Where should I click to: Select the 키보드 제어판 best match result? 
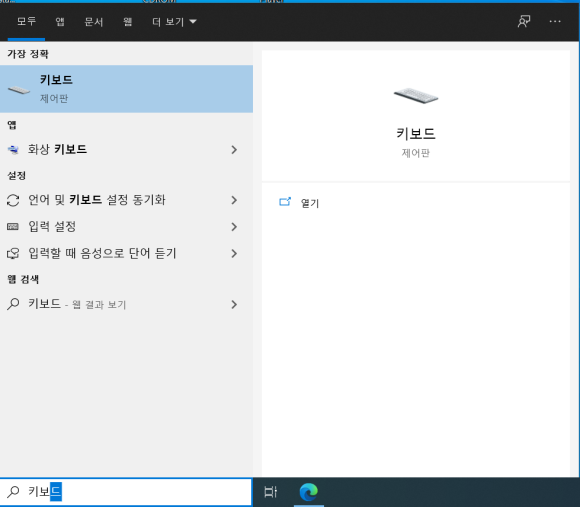pyautogui.click(x=127, y=89)
